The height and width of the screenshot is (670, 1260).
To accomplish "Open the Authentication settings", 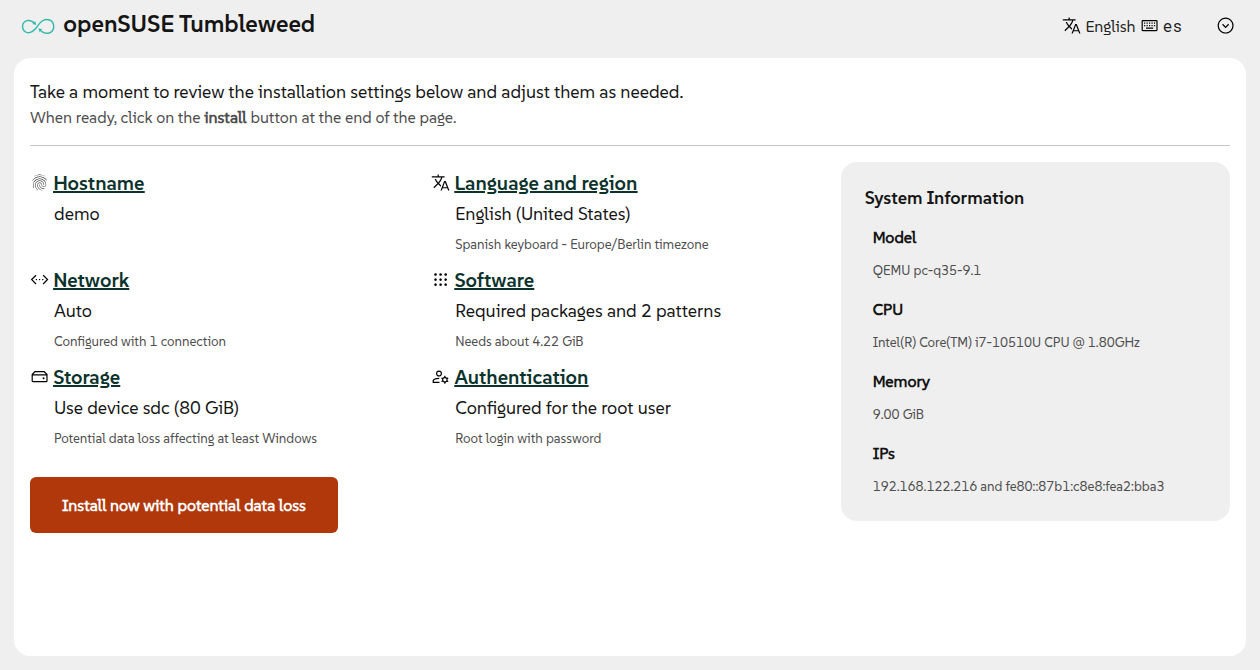I will click(521, 377).
